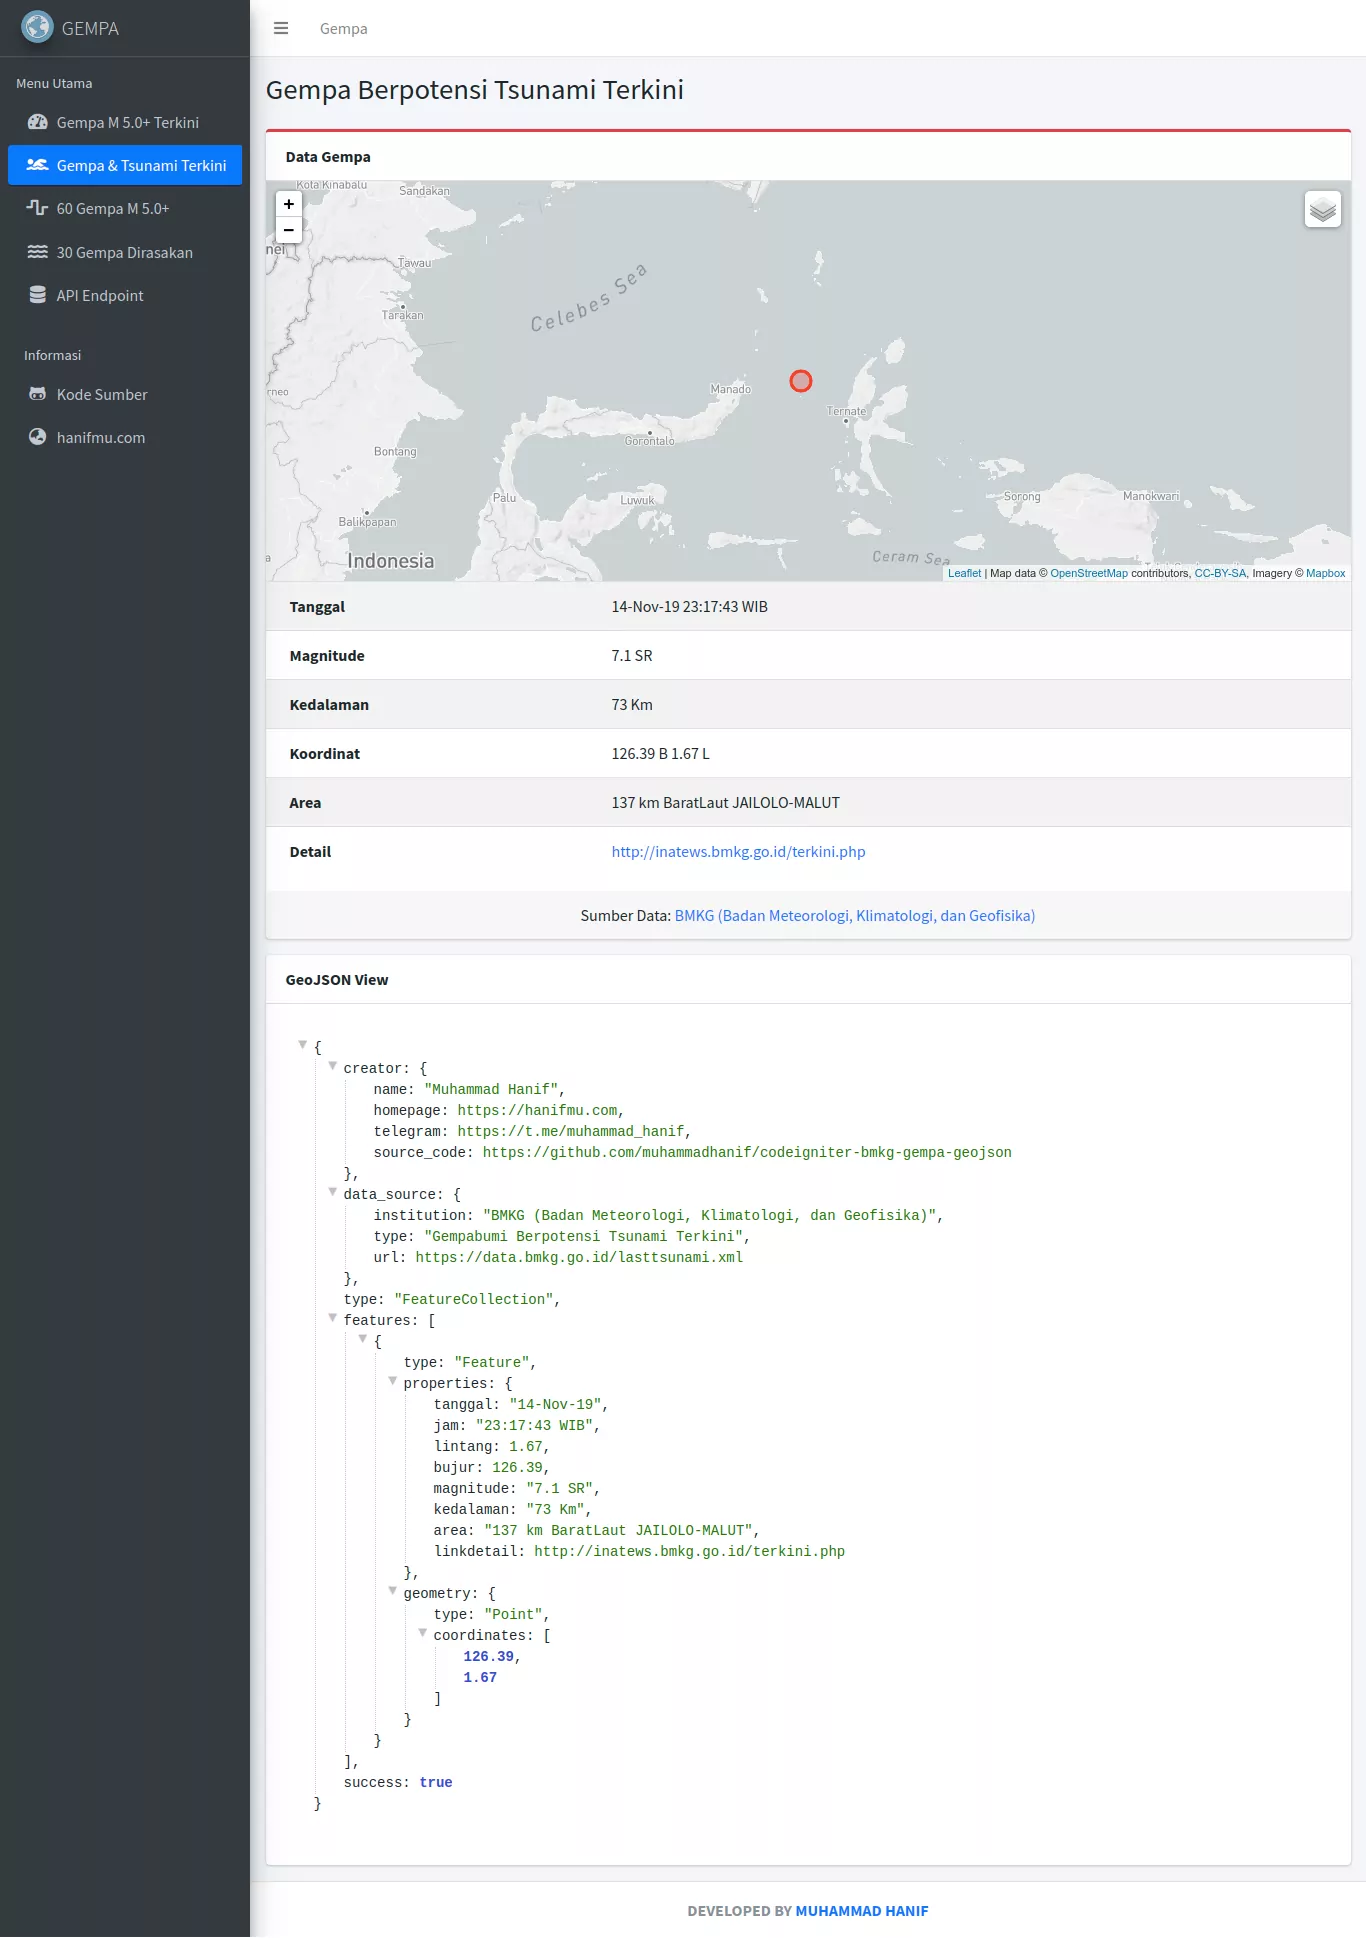Open the inatews.bmkg.go.id Detail link in the table
The image size is (1366, 1938).
click(738, 852)
